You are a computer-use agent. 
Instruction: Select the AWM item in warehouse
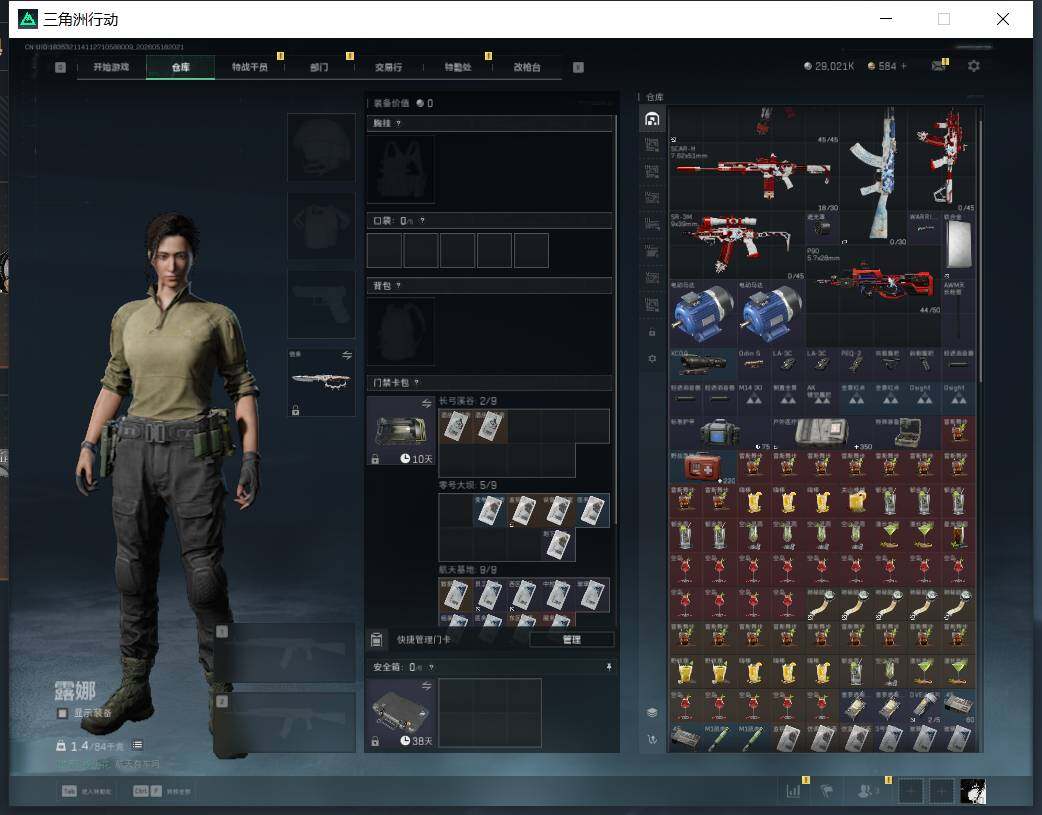[958, 314]
